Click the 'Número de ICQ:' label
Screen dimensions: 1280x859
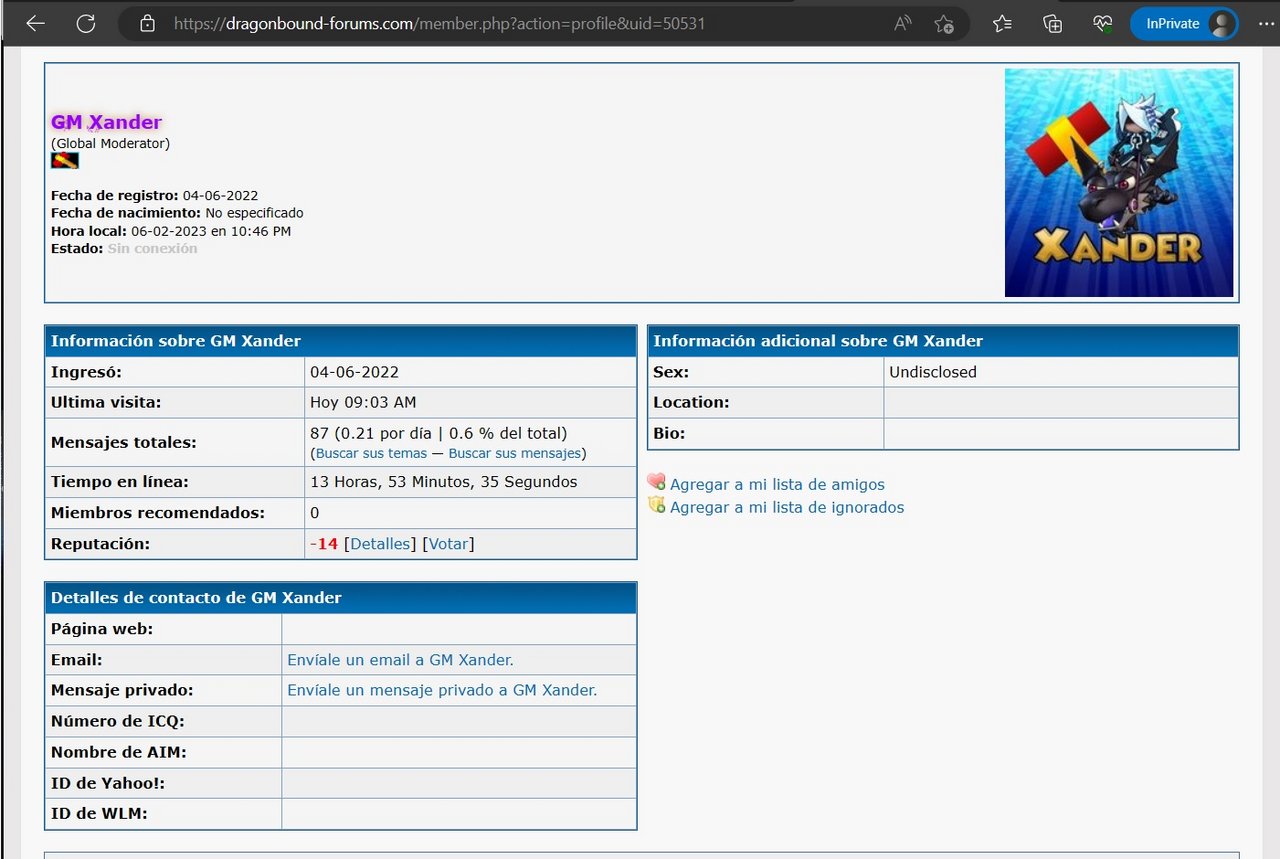[118, 721]
